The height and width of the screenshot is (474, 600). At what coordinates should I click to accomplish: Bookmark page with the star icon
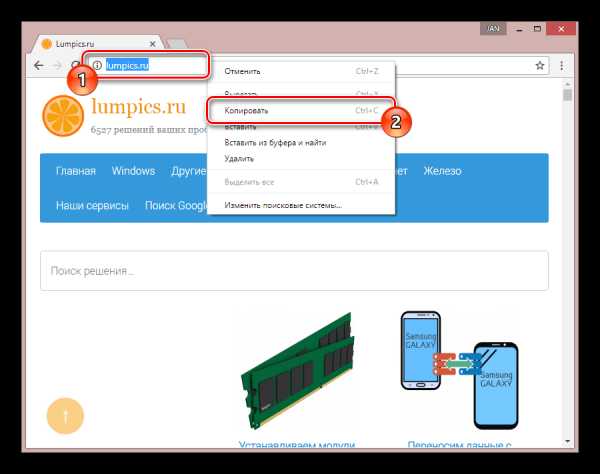coord(540,65)
